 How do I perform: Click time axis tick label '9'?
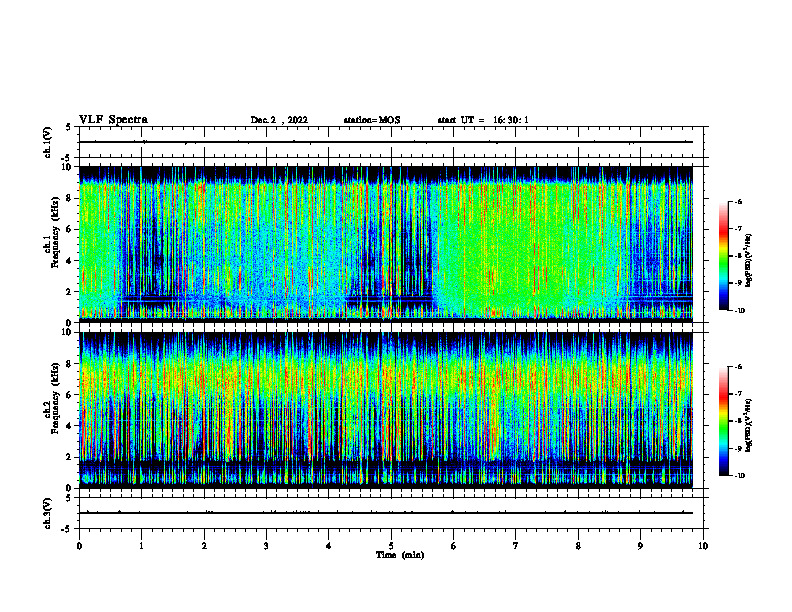[x=640, y=546]
